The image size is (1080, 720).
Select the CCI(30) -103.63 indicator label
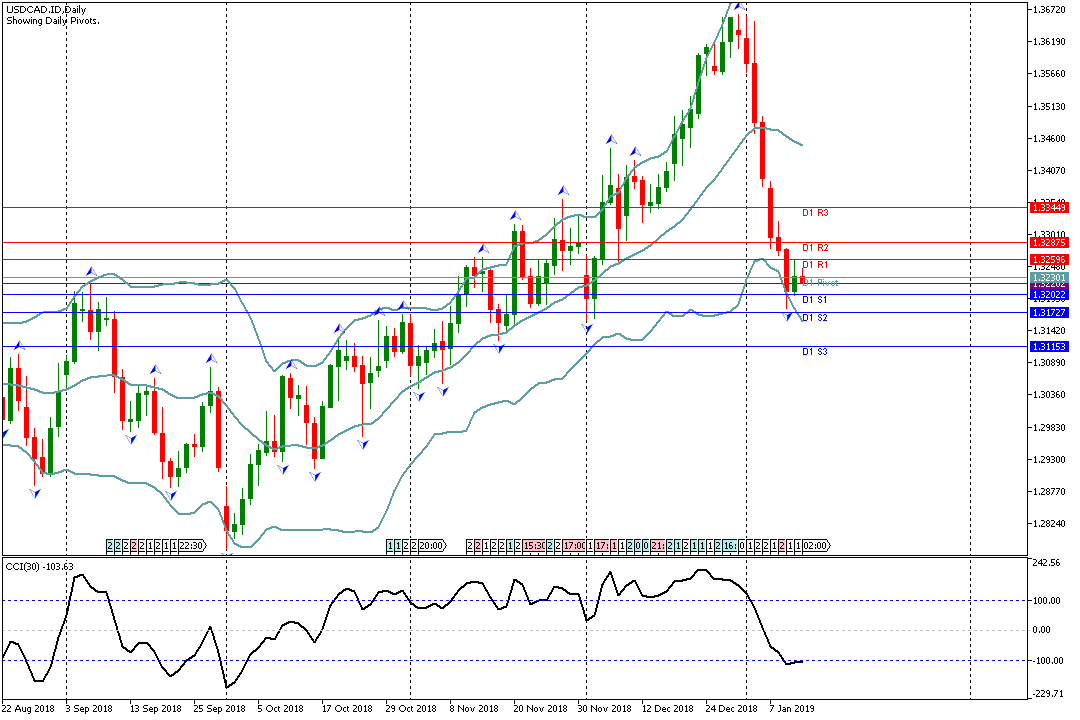(x=39, y=566)
